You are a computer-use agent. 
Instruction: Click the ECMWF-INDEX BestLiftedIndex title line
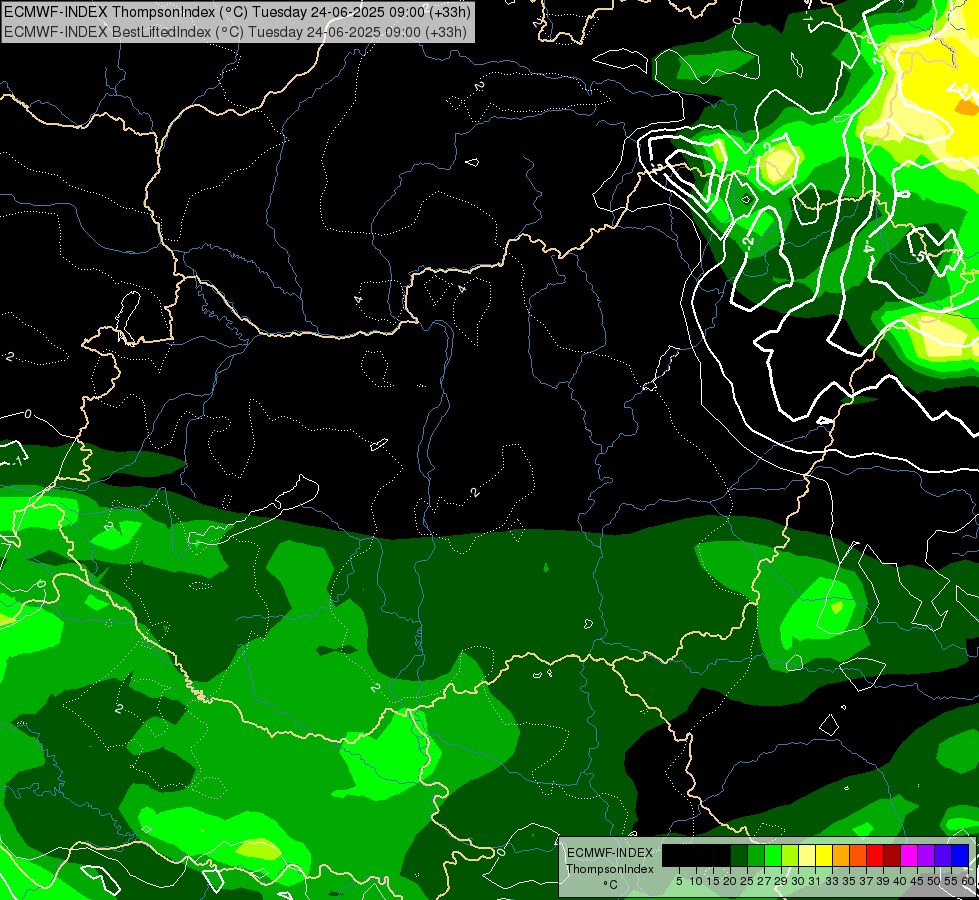point(235,31)
